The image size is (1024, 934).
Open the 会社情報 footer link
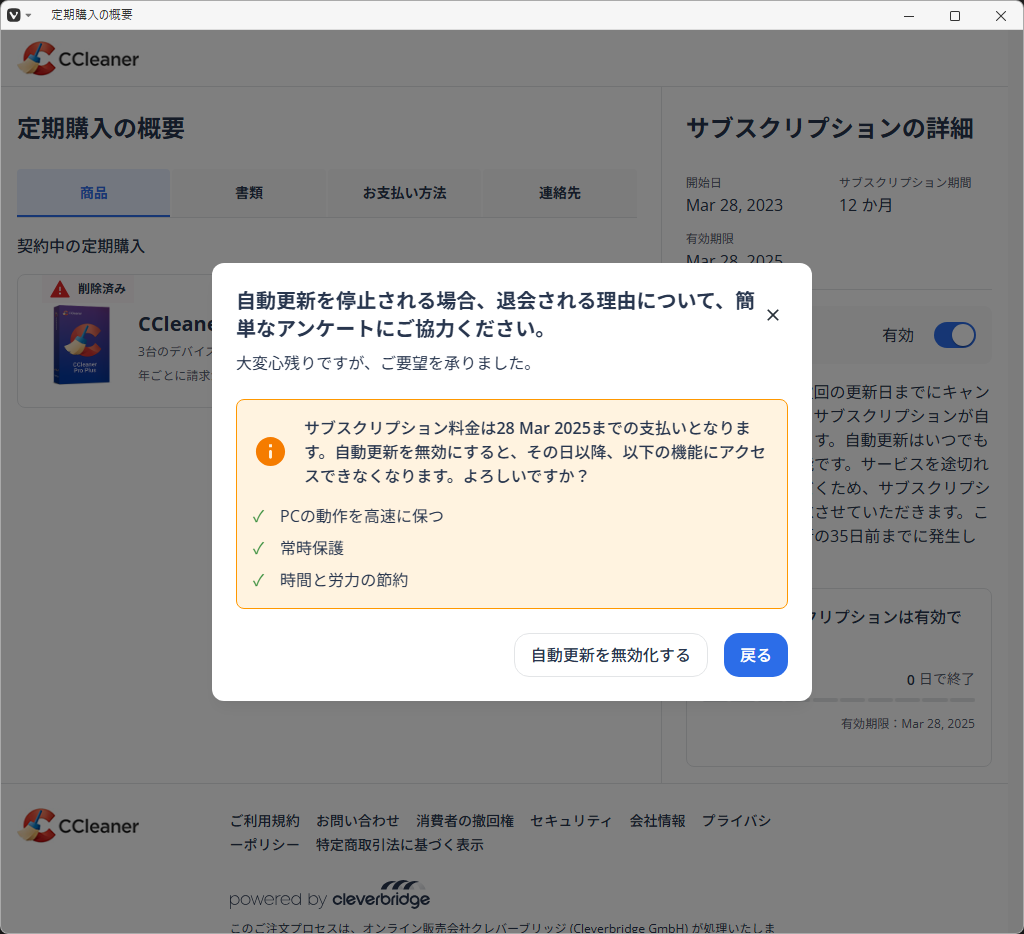pos(657,820)
